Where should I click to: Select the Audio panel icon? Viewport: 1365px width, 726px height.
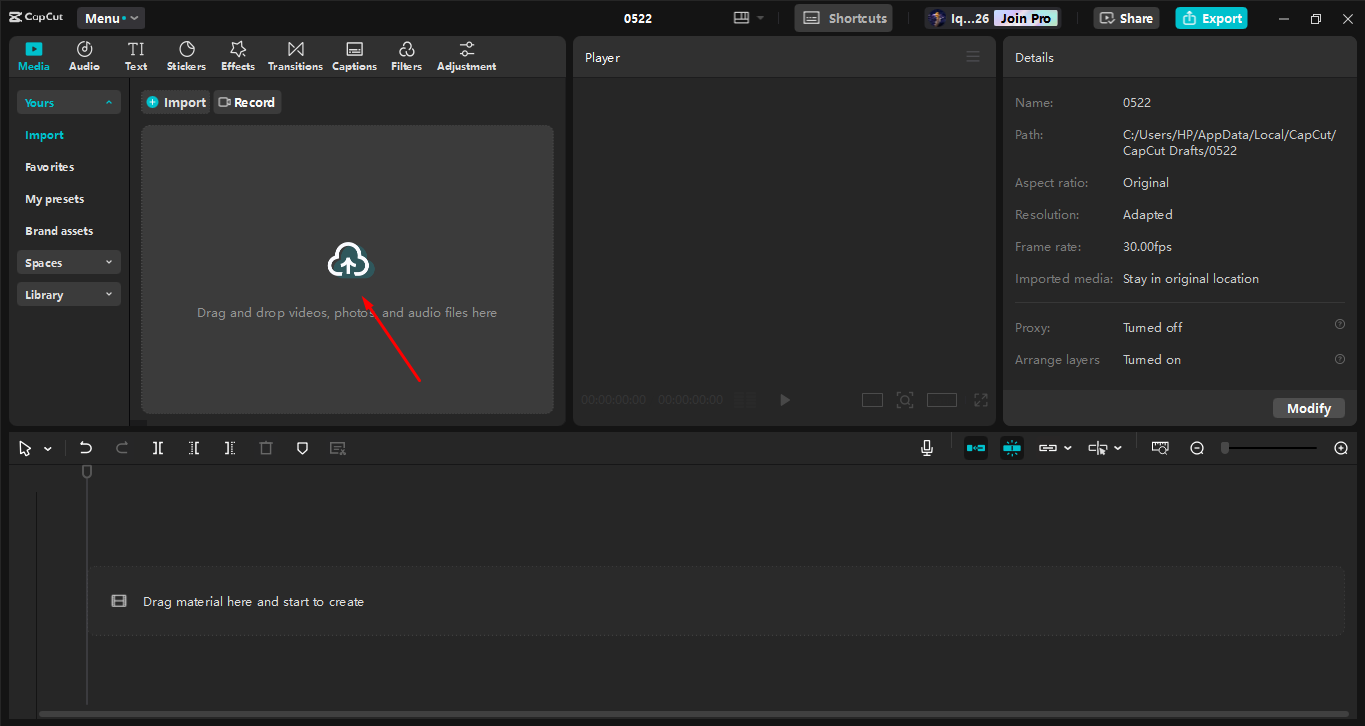point(84,55)
